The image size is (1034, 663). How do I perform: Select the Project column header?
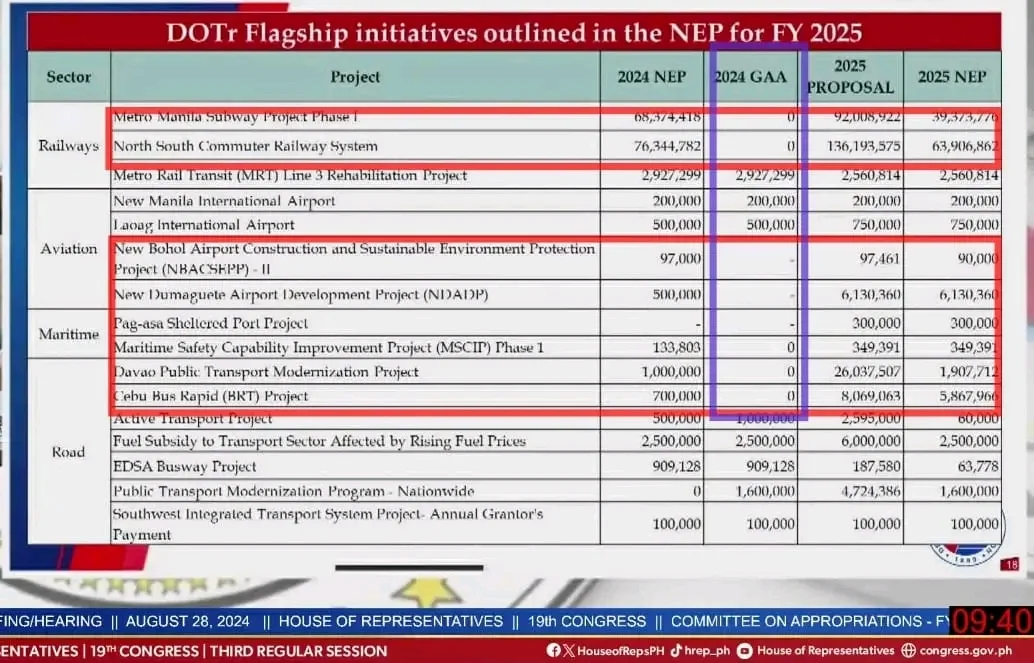[x=355, y=77]
